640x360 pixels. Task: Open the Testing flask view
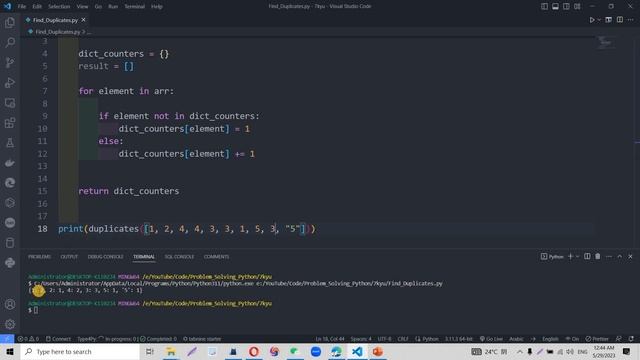[x=10, y=142]
